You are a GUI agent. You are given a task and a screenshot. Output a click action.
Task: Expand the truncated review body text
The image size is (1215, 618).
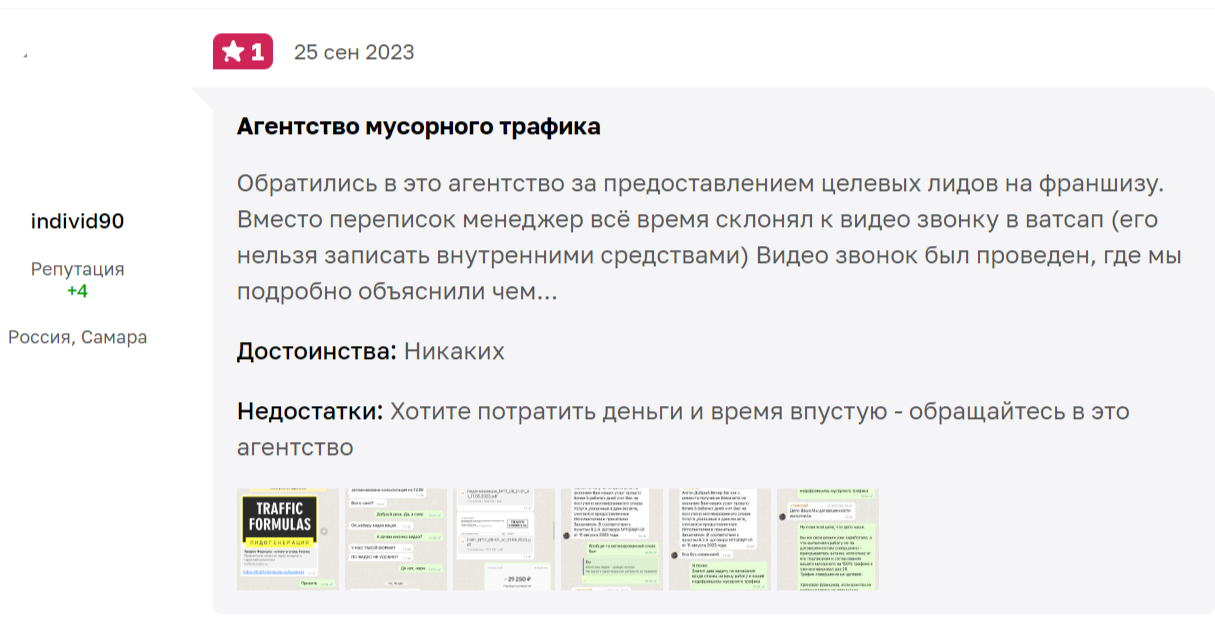[x=548, y=291]
